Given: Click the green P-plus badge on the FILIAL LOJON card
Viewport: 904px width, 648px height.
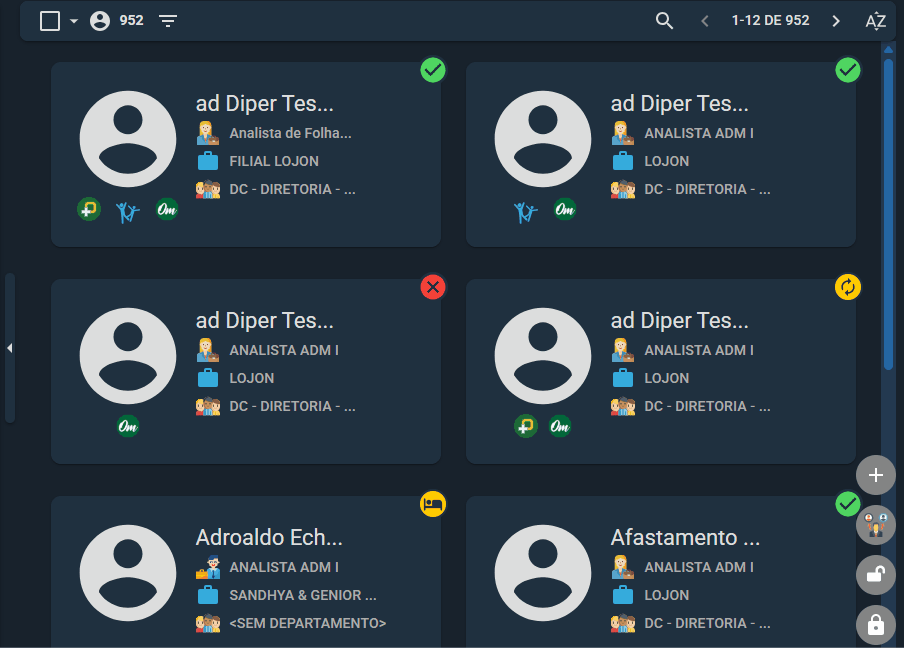Looking at the screenshot, I should [89, 209].
